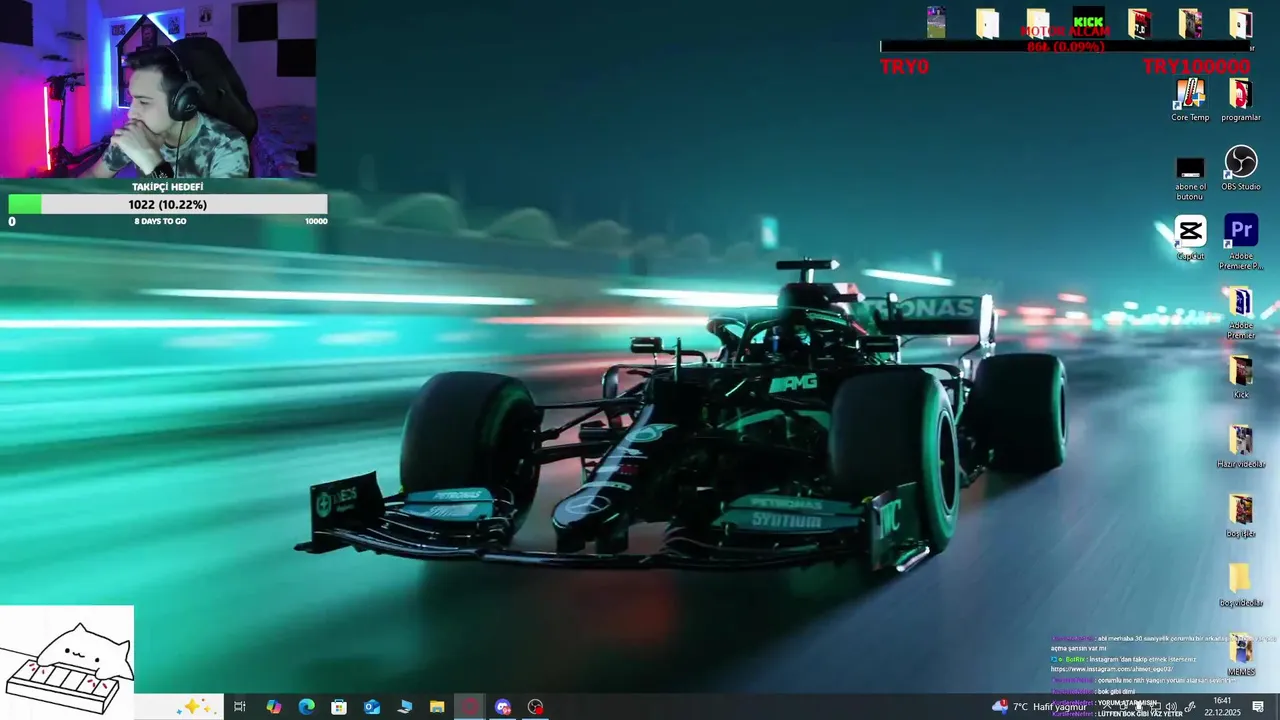Open the programlar folder on desktop
The height and width of the screenshot is (720, 1280).
tap(1241, 98)
